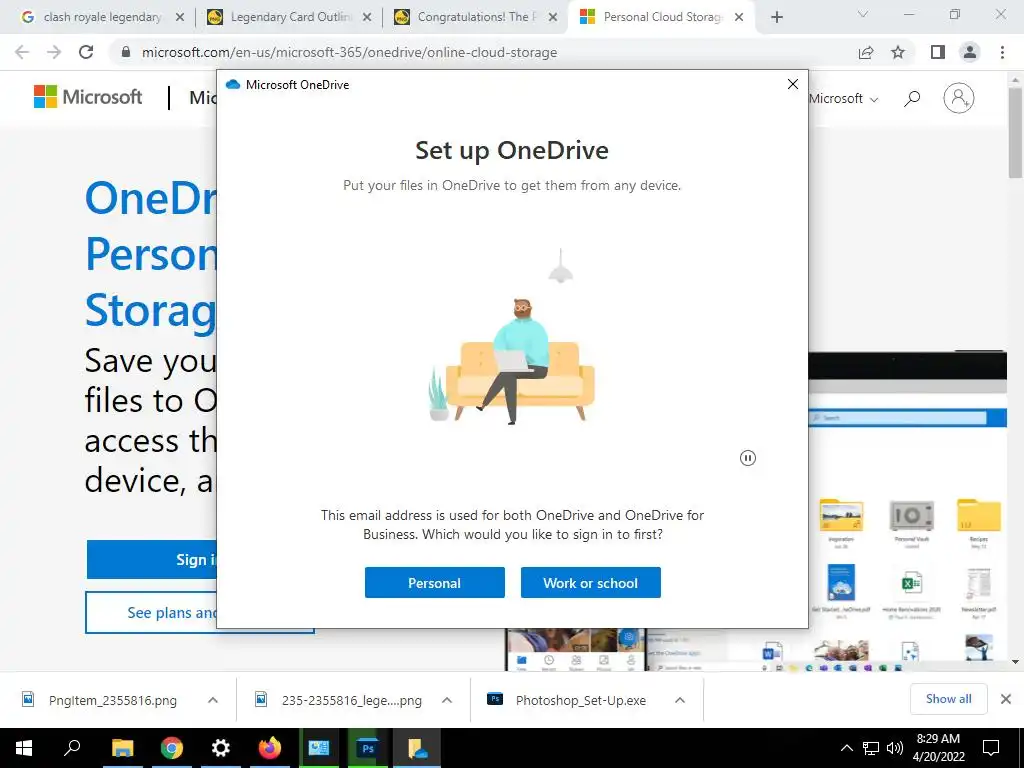This screenshot has width=1024, height=768.
Task: Bookmark this page with the star icon
Action: click(898, 52)
